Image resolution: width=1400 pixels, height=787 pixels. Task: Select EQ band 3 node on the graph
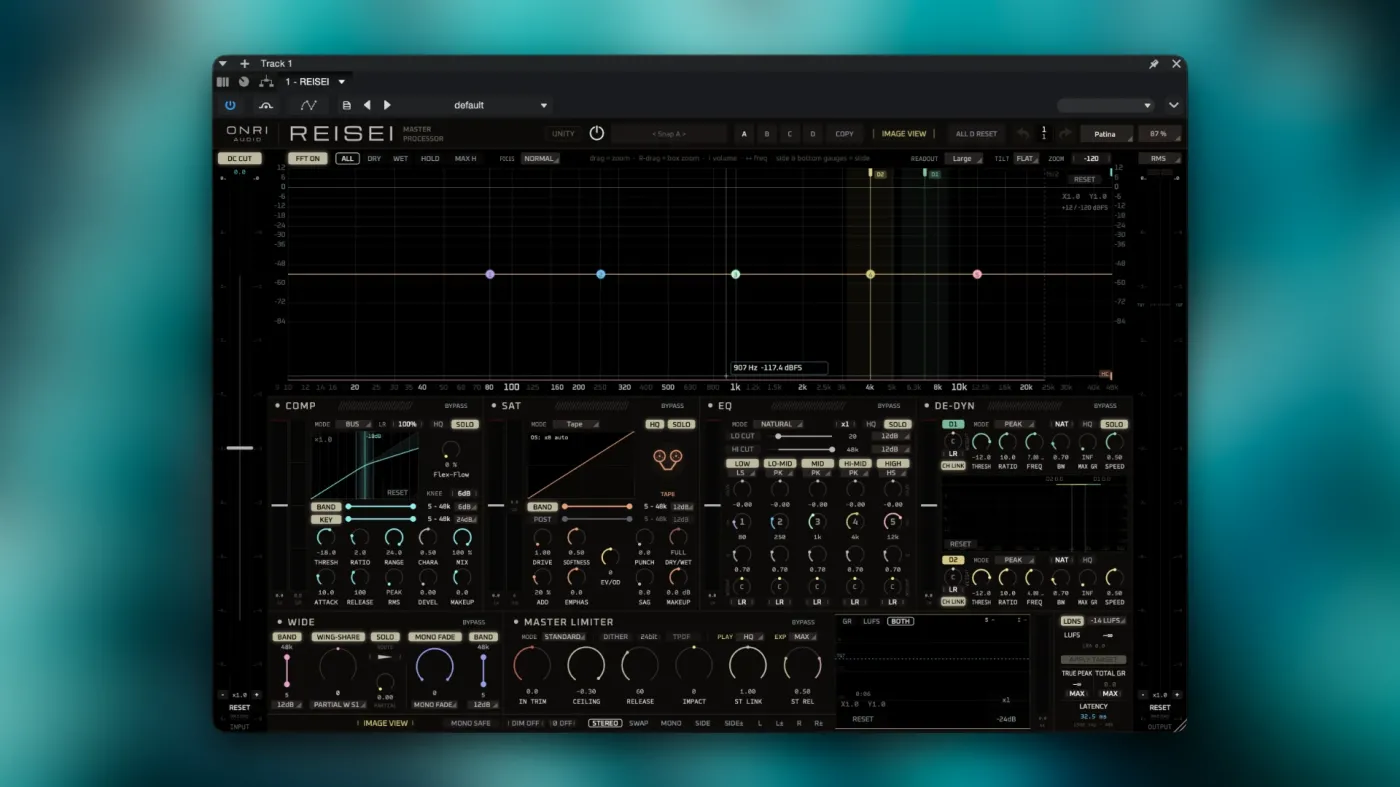pos(736,274)
